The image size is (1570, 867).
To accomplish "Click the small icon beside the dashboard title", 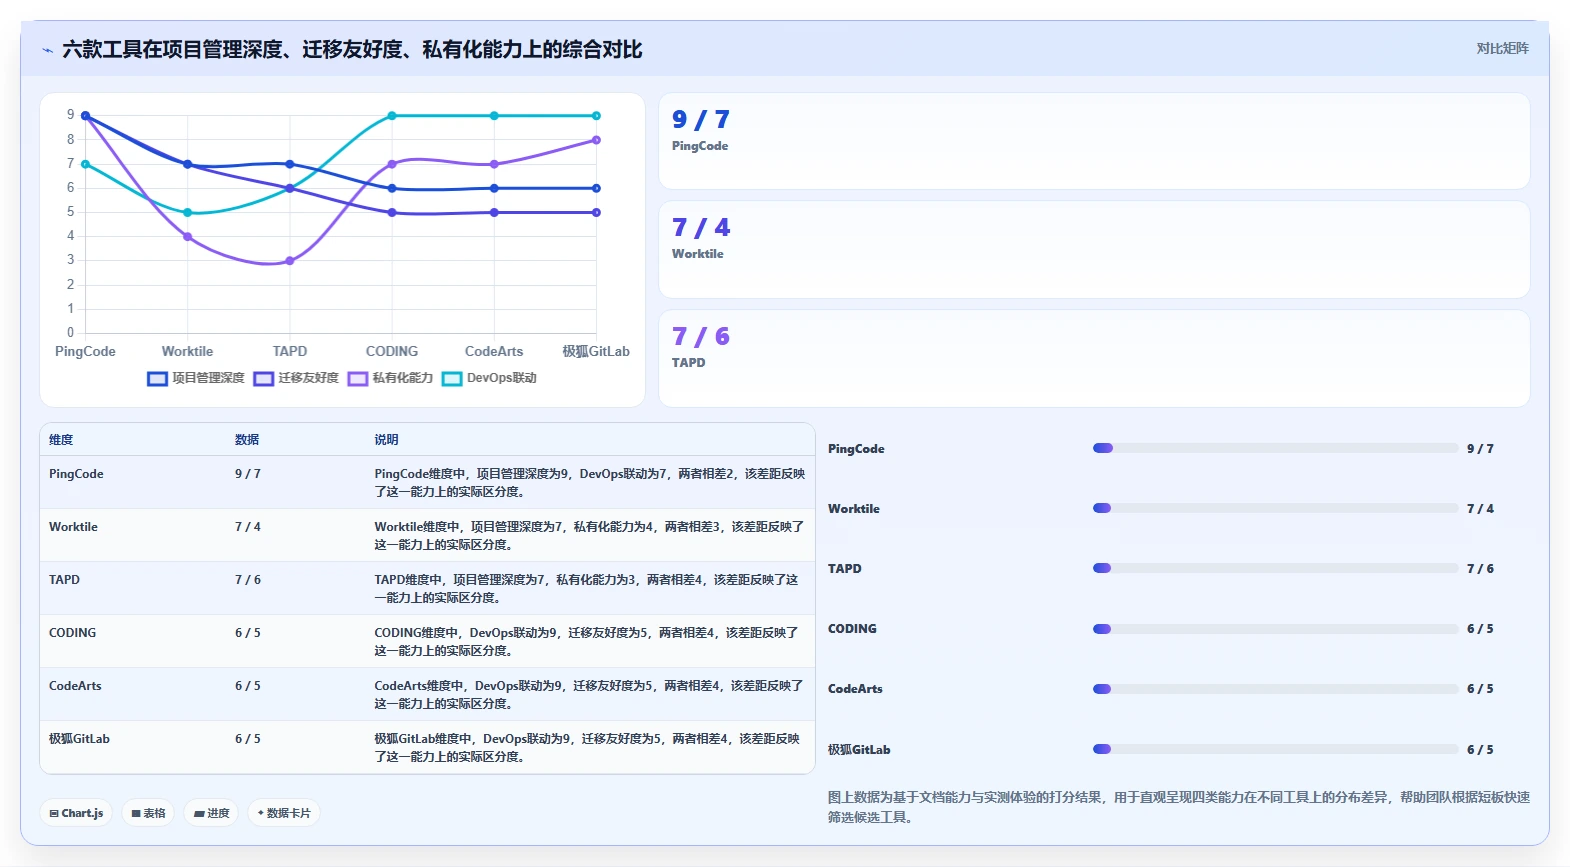I will pos(47,50).
